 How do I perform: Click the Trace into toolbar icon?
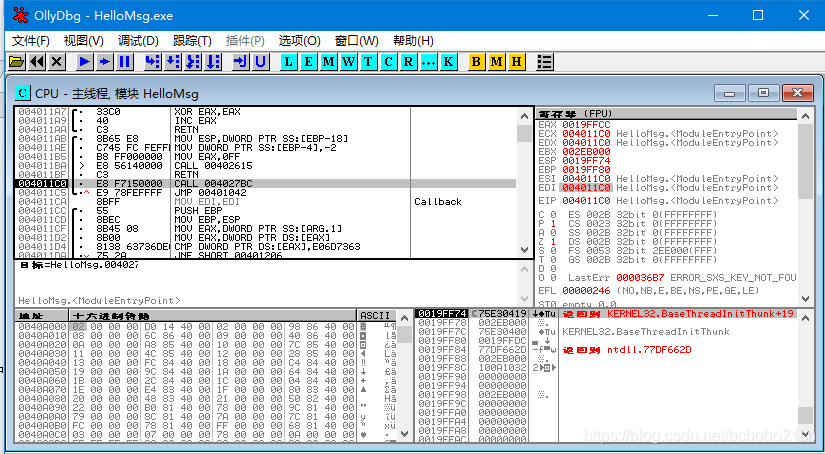193,62
